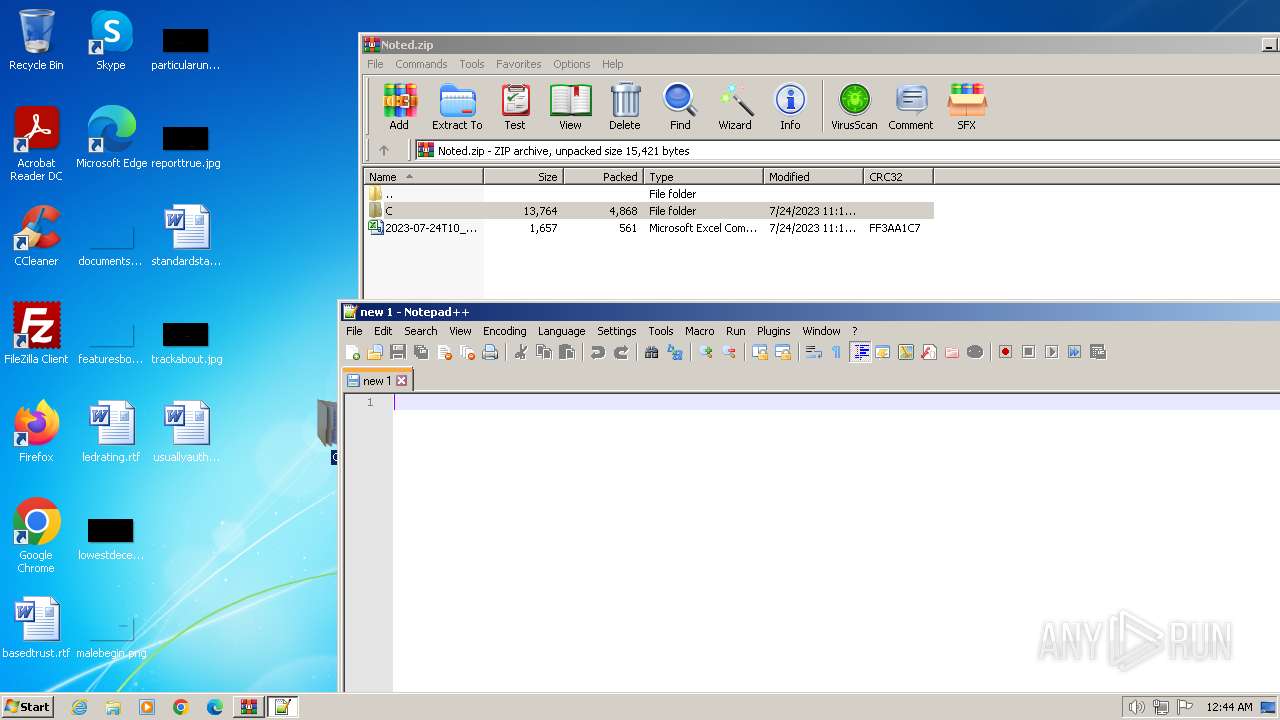
Task: Click Stop Recording macro button
Action: (1028, 352)
